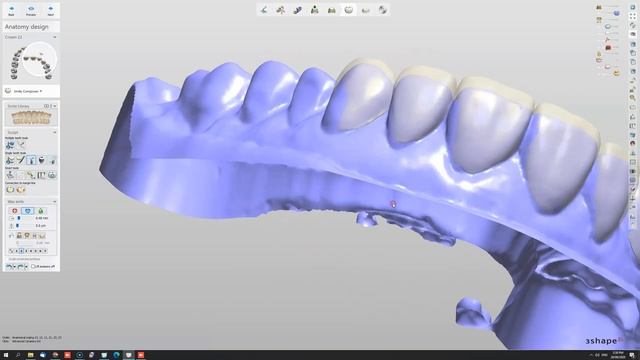The image size is (640, 360).
Task: Expand the Crown 22 selector dropdown
Action: (55, 37)
